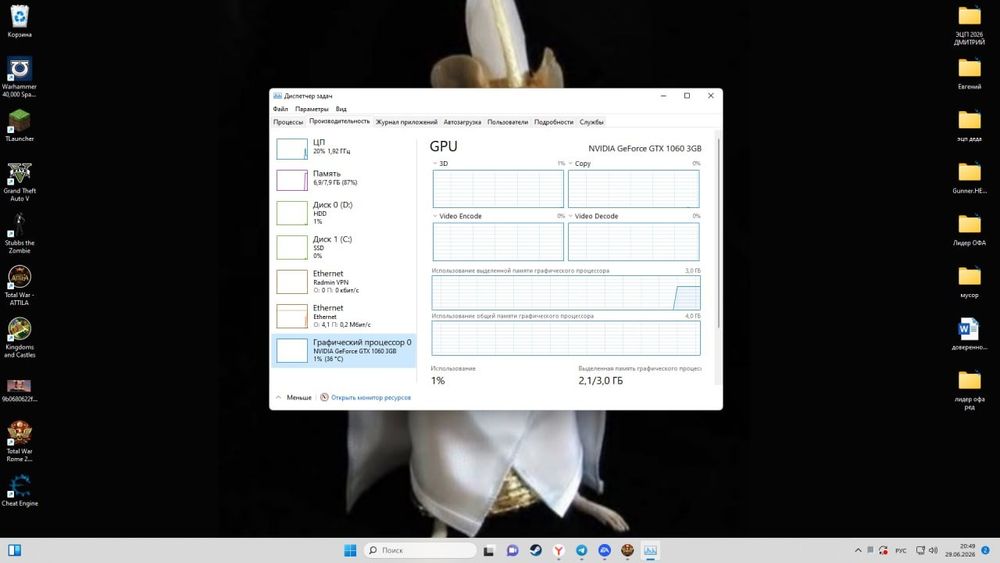1000x563 pixels.
Task: Select the 9b0680622f image file
Action: pyautogui.click(x=19, y=390)
